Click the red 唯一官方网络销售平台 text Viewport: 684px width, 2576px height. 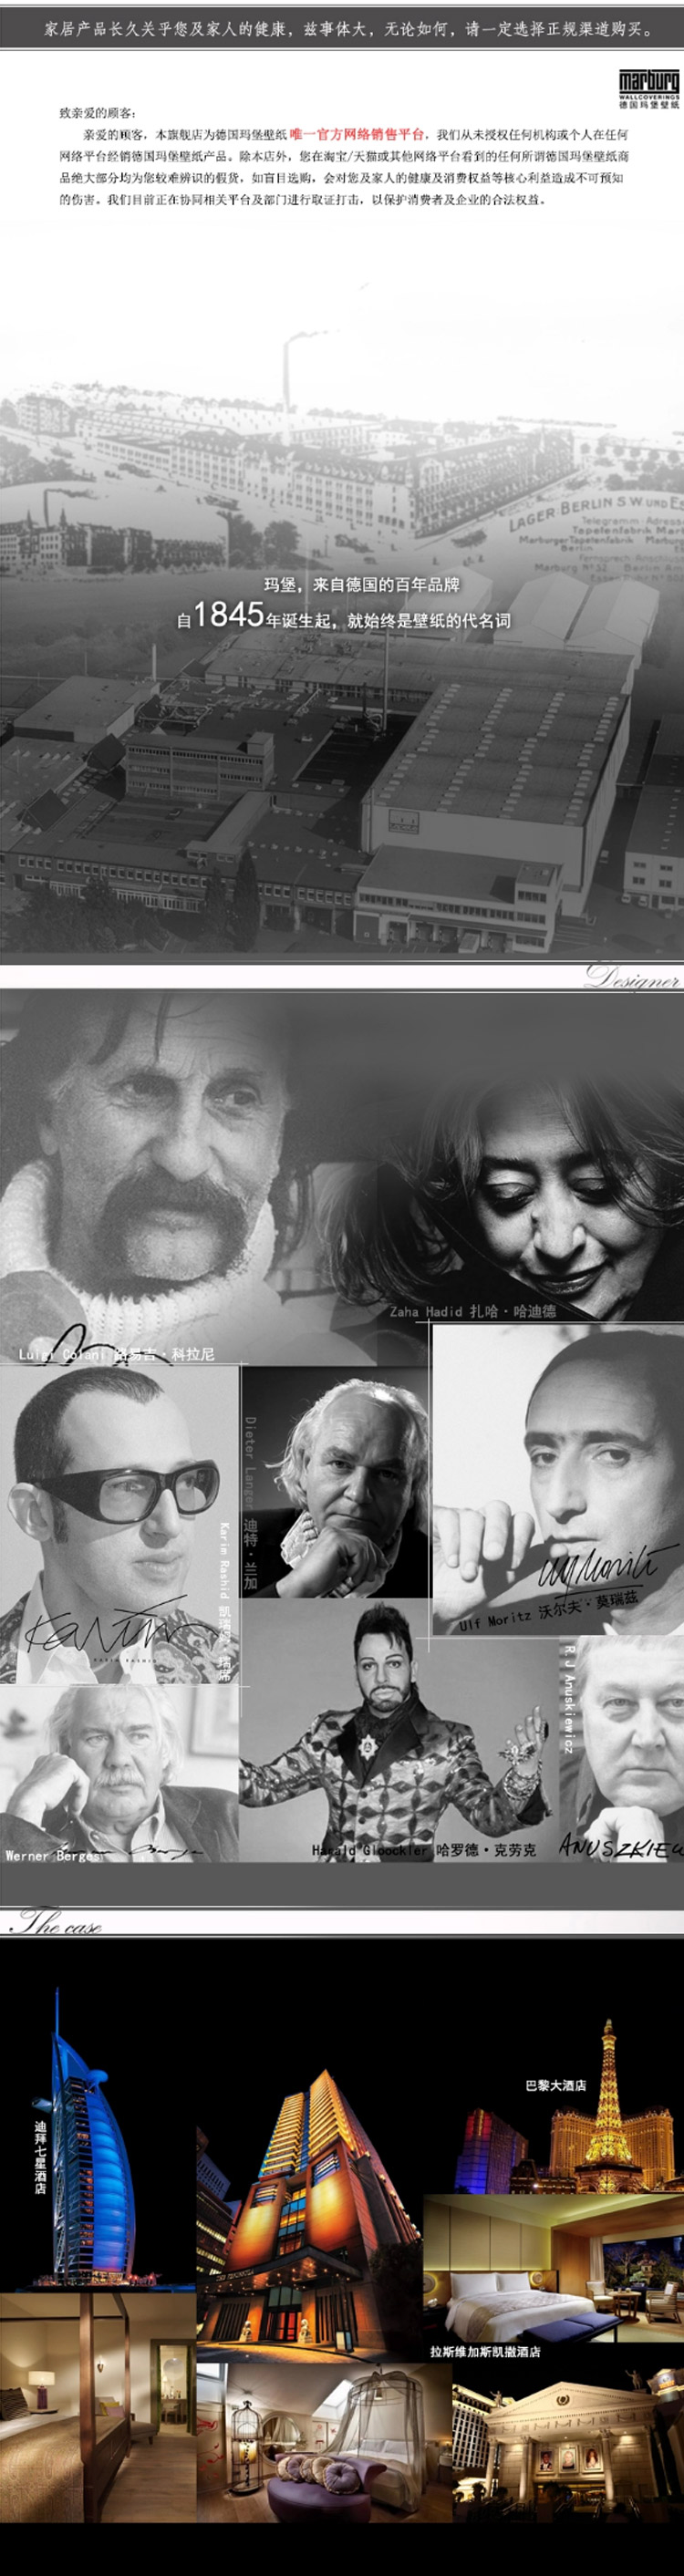coord(357,134)
